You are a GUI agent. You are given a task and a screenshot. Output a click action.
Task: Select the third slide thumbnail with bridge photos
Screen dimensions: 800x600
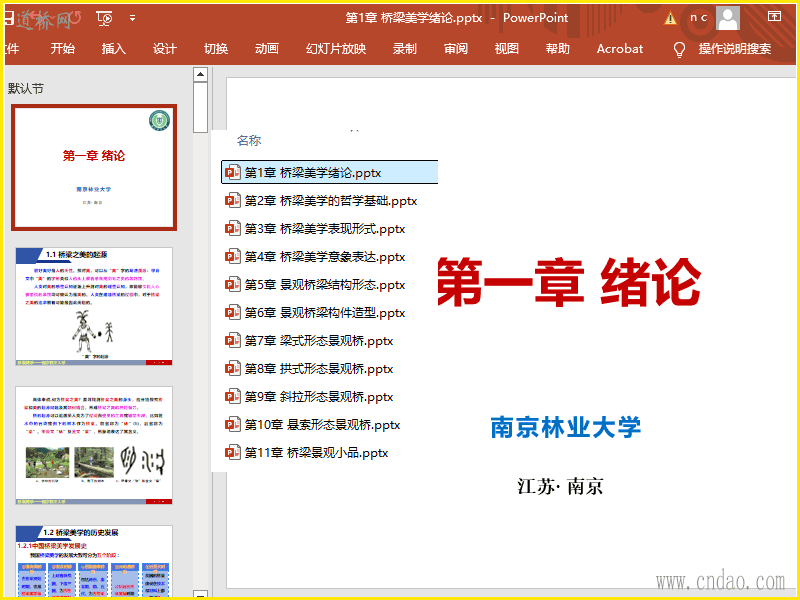pos(94,445)
